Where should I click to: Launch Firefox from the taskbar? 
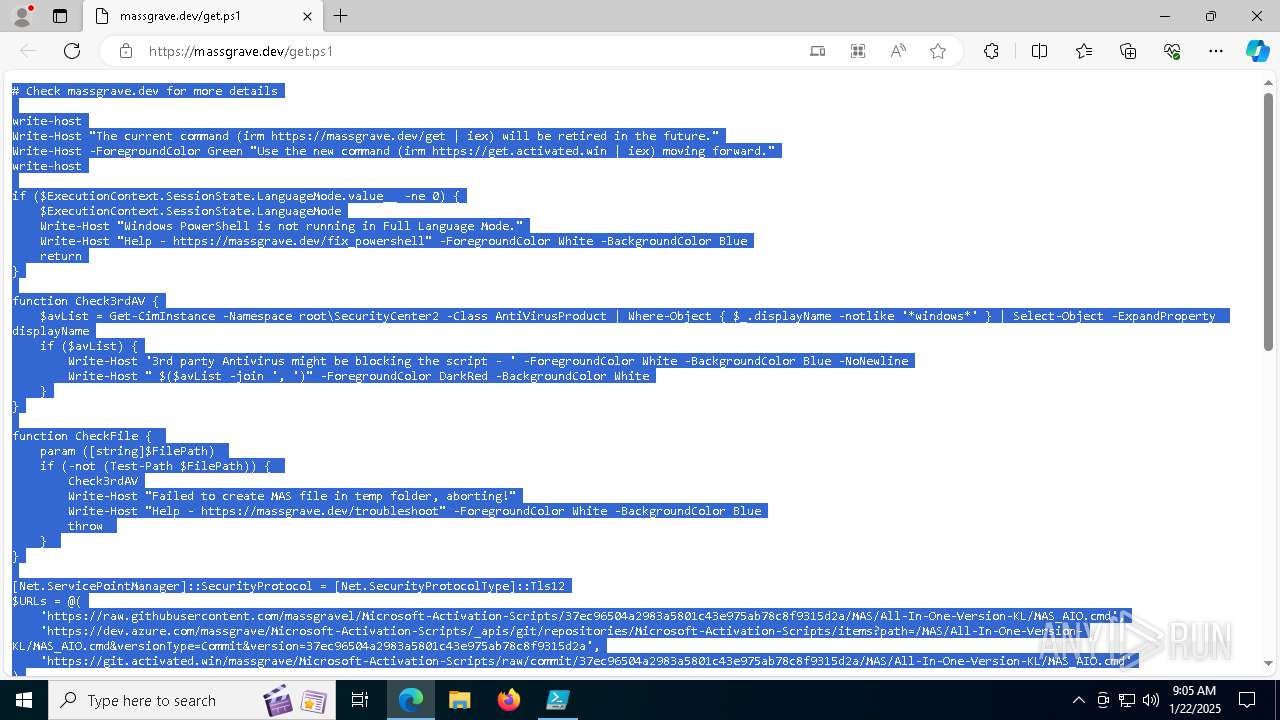pyautogui.click(x=509, y=700)
